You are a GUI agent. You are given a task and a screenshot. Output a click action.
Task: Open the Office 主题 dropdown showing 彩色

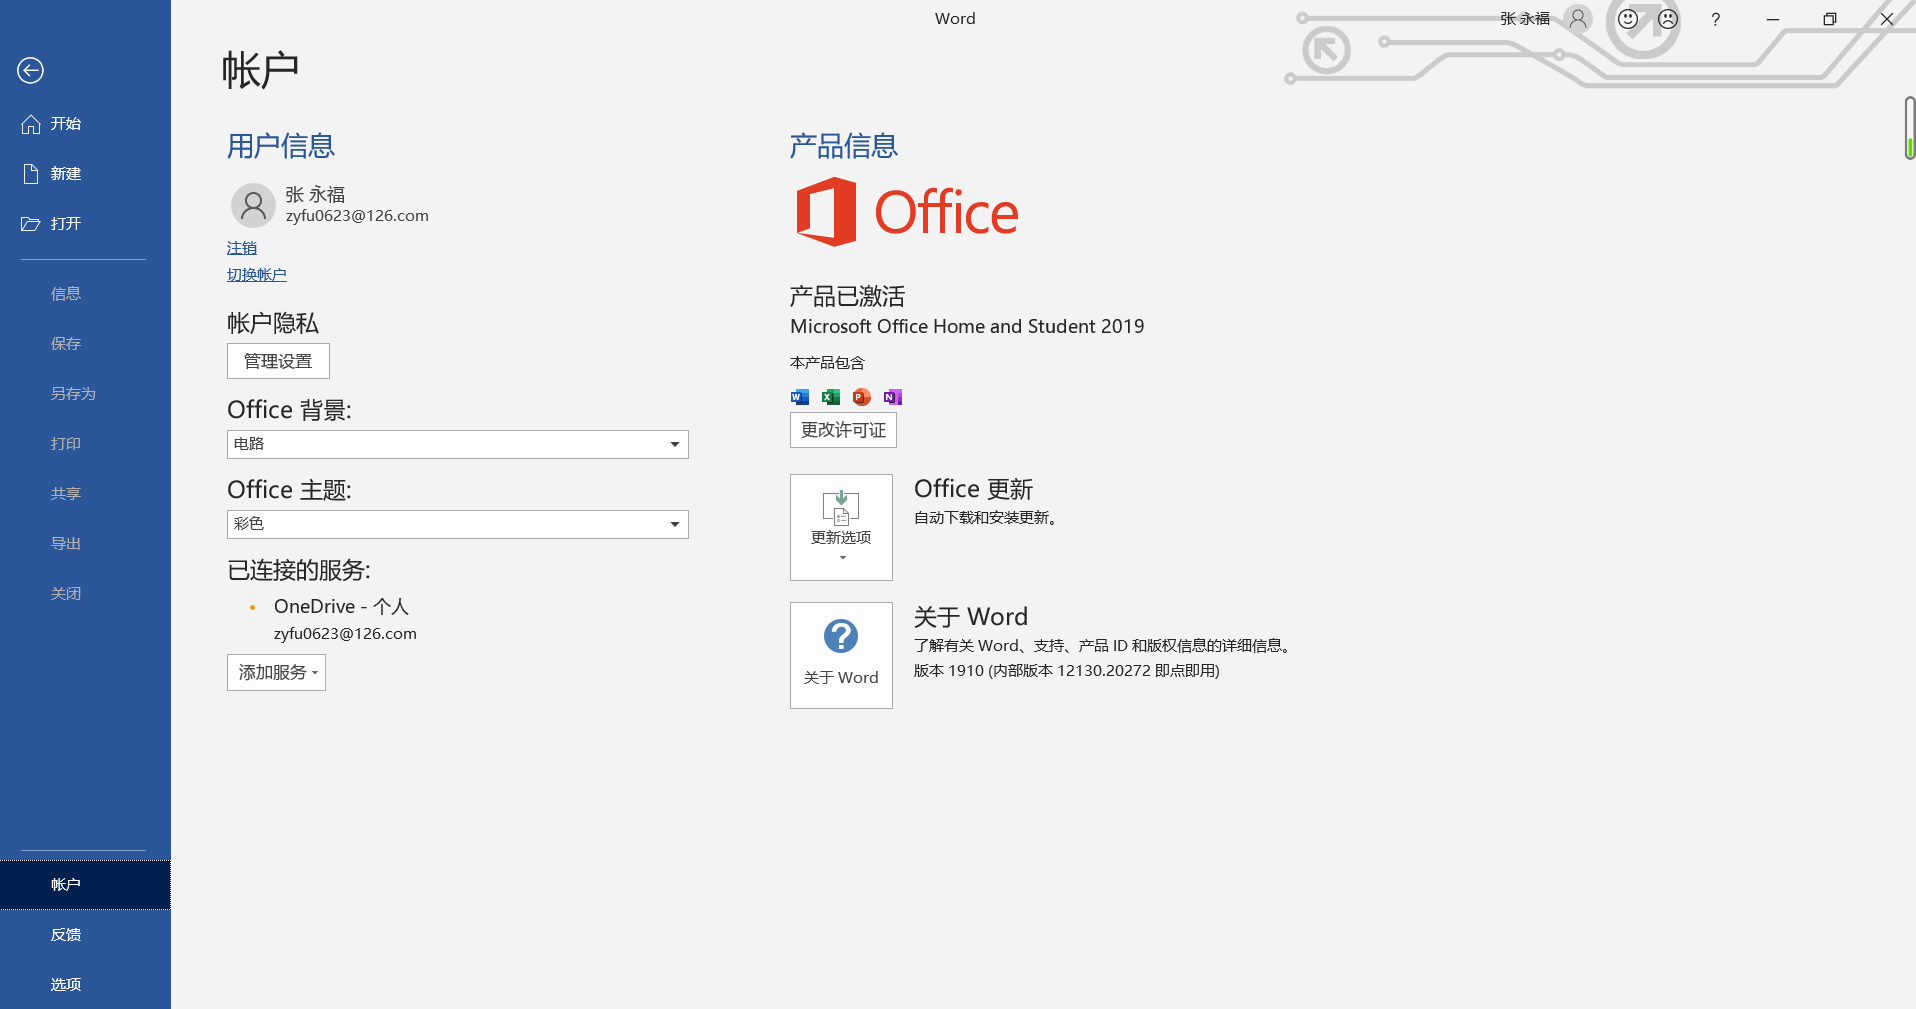[458, 524]
